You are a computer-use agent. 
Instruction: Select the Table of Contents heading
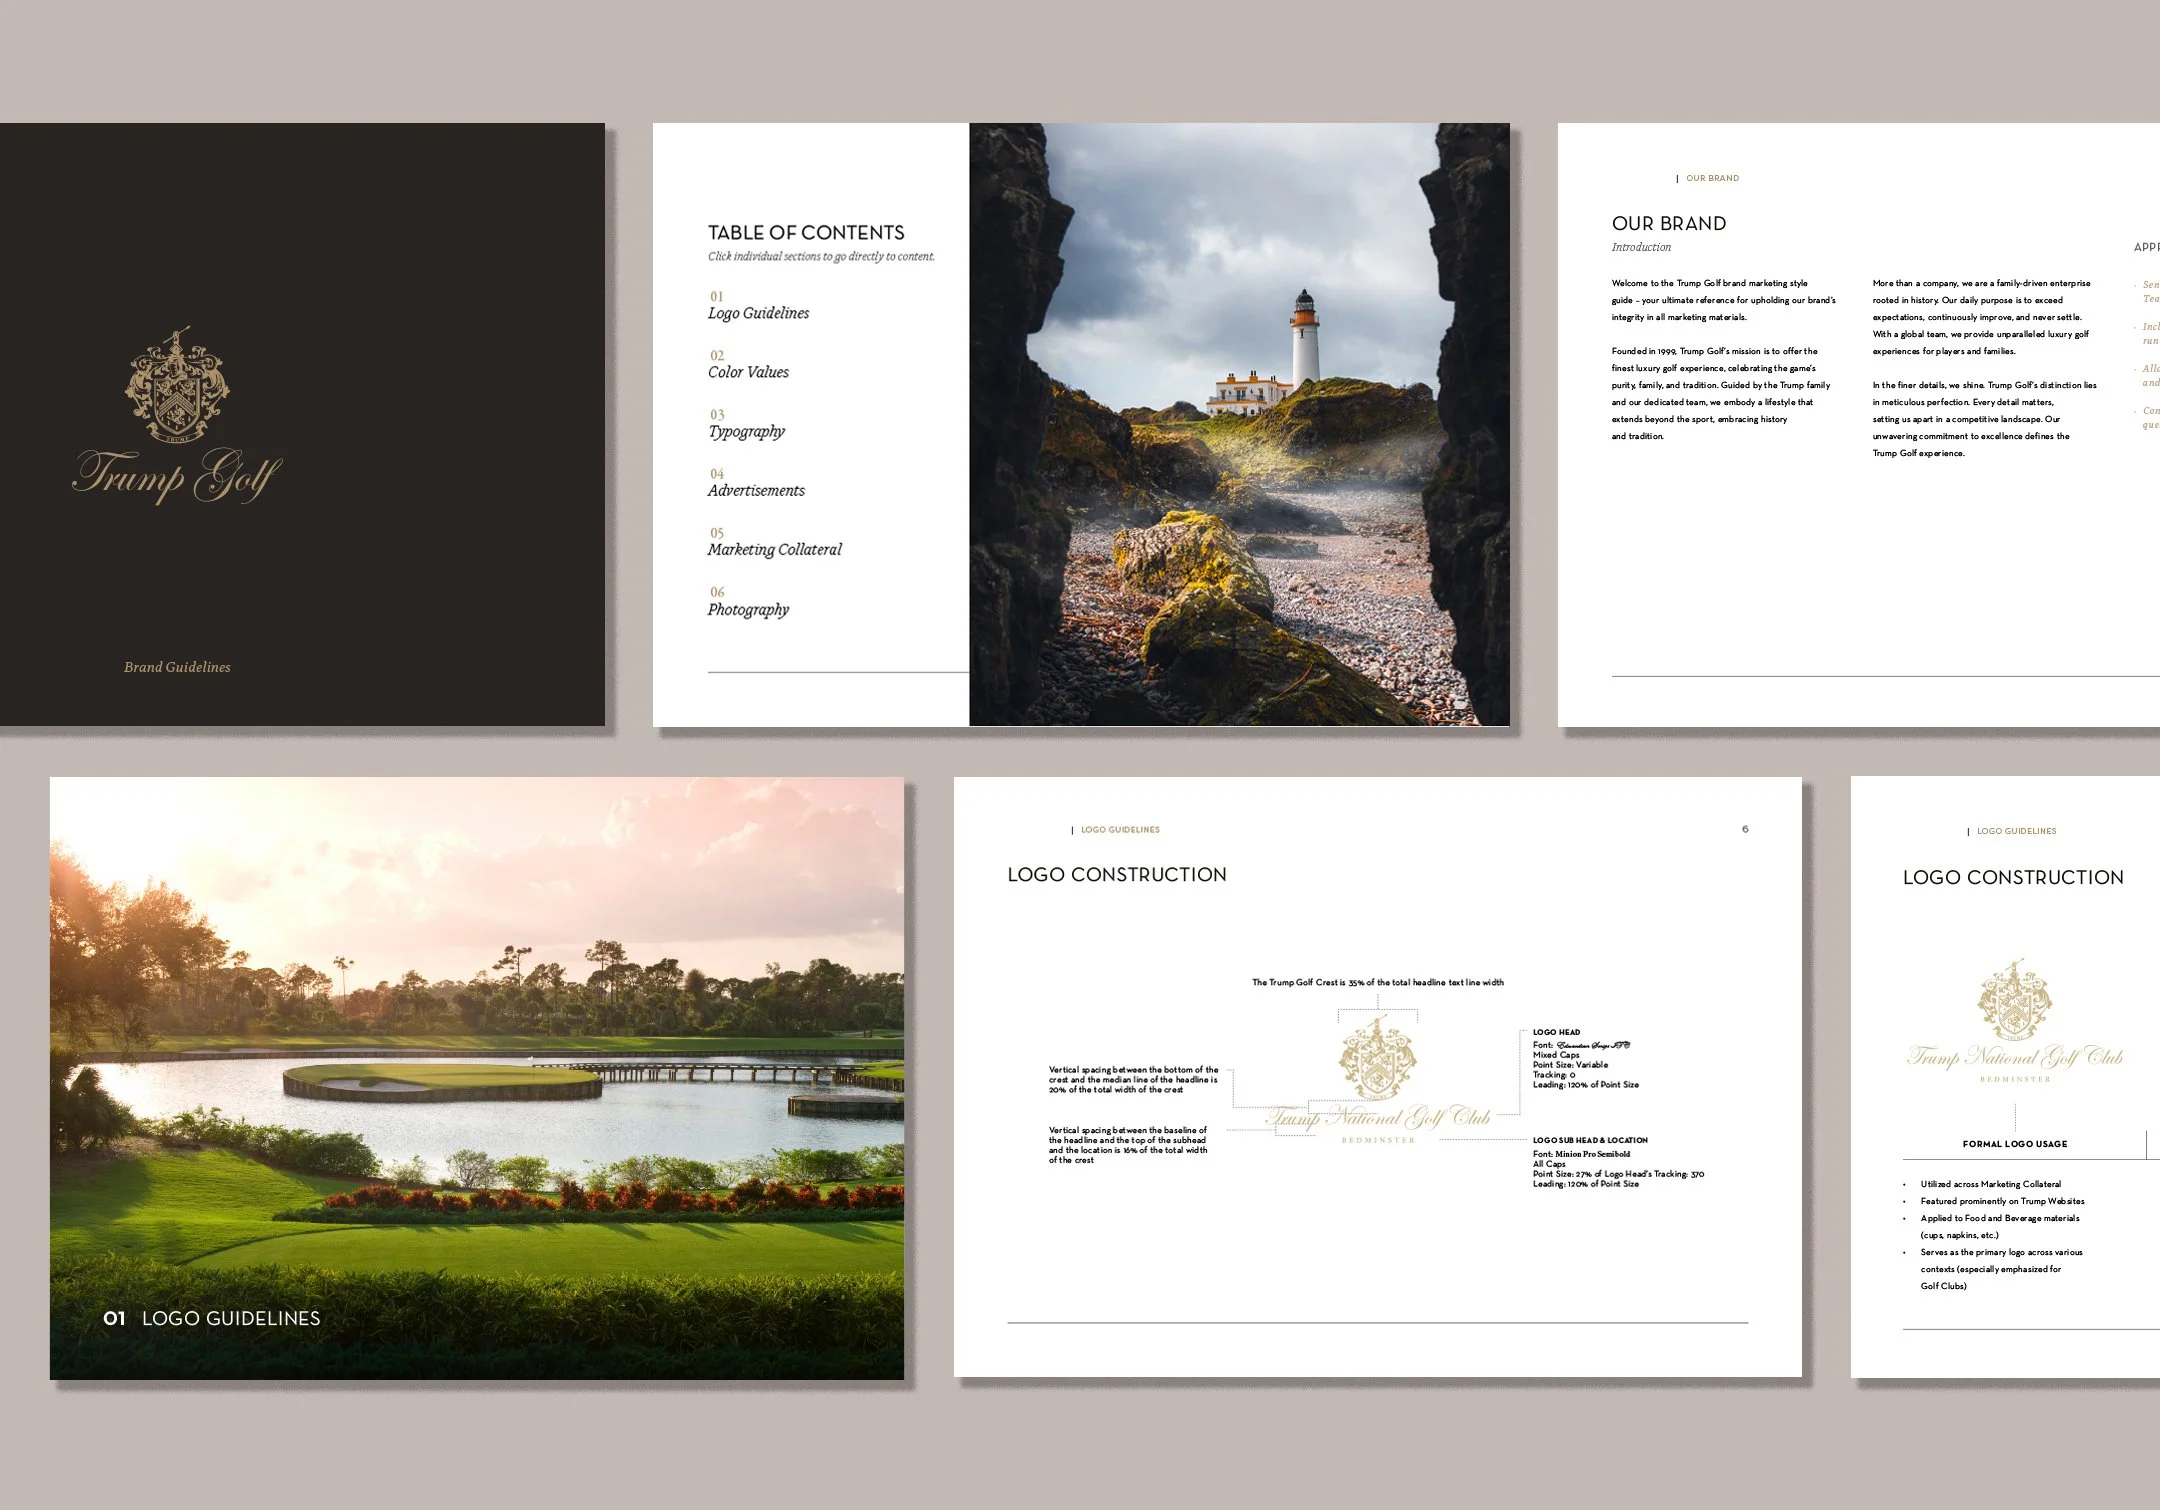pyautogui.click(x=806, y=233)
